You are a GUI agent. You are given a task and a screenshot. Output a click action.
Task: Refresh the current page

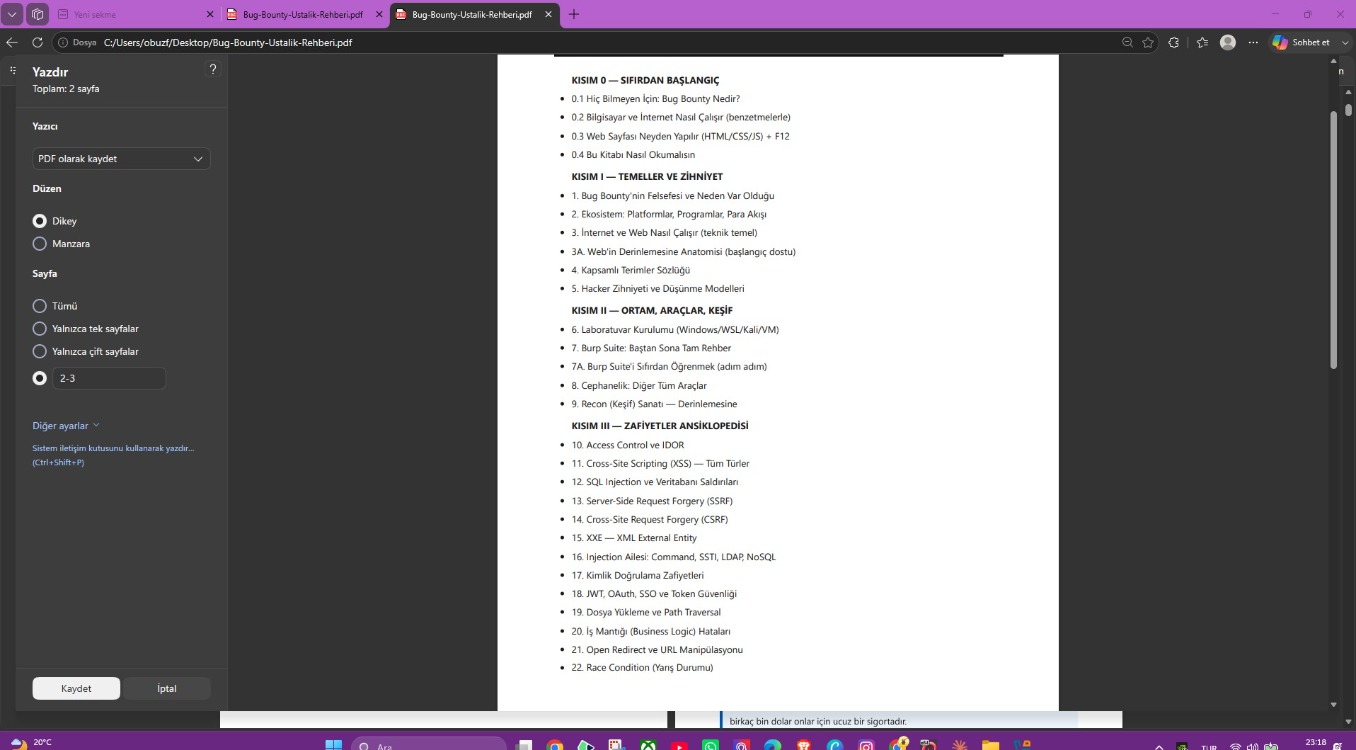[x=37, y=43]
